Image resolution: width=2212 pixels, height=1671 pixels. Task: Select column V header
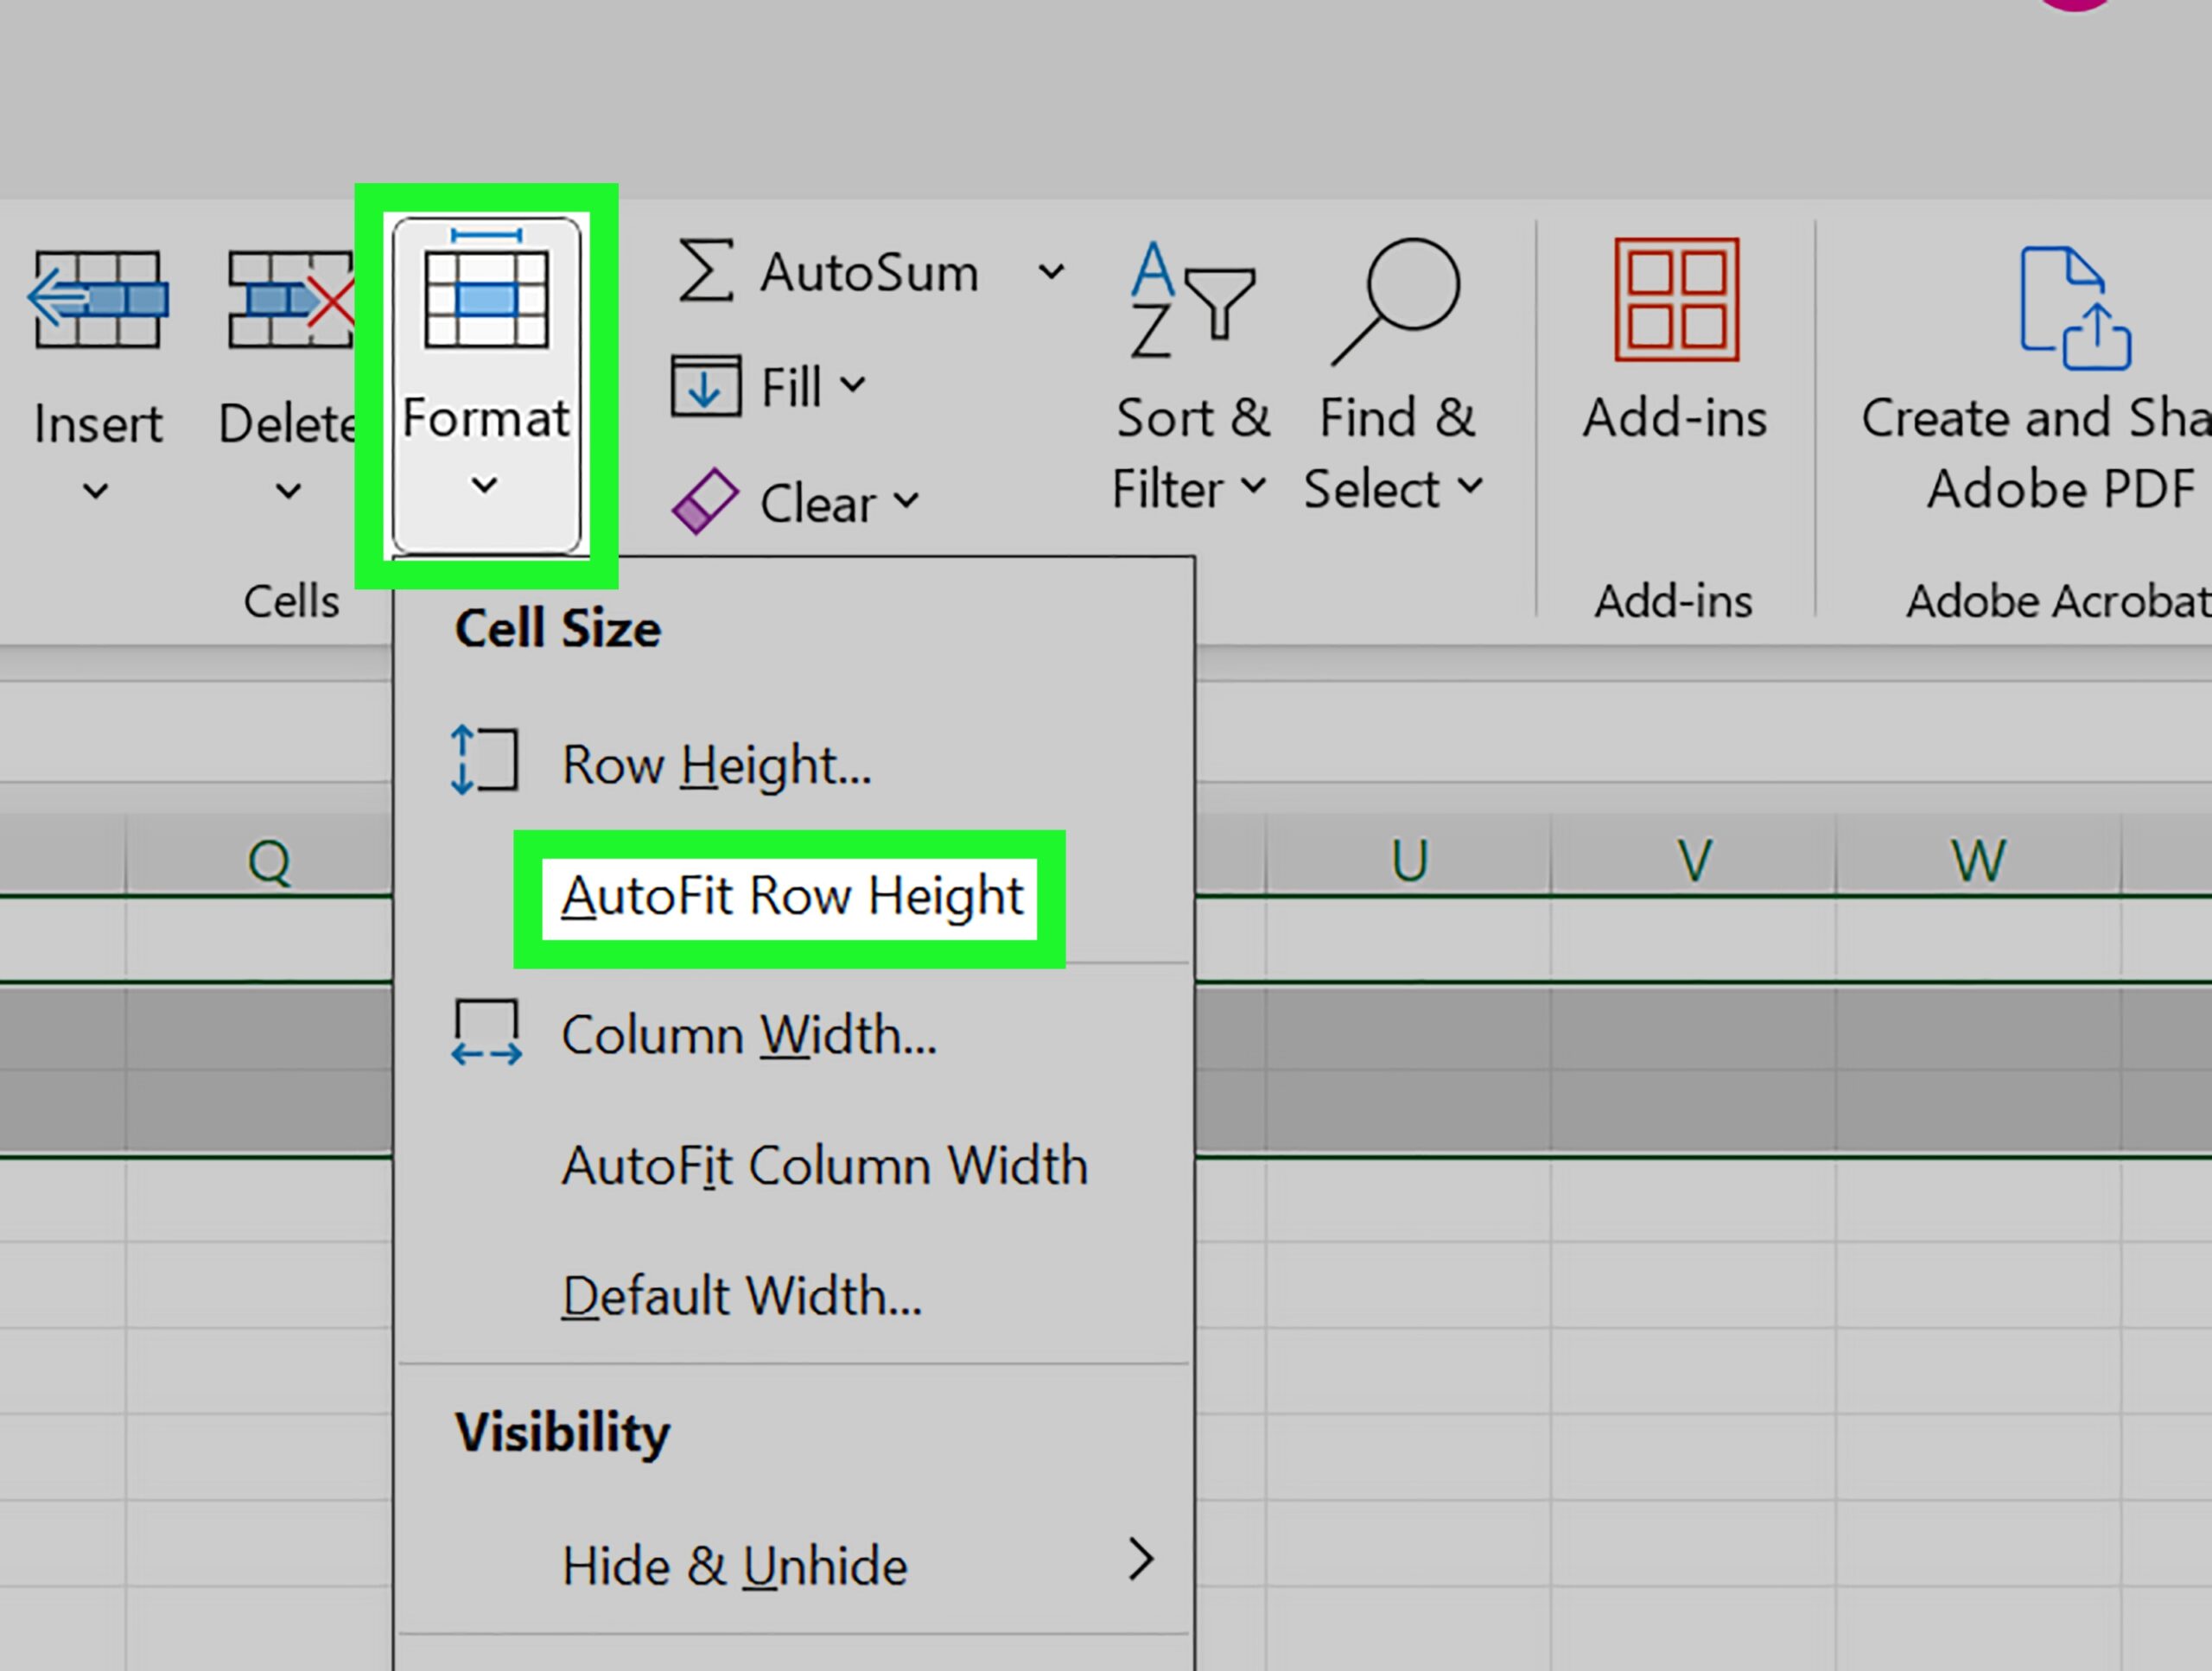[x=1694, y=859]
